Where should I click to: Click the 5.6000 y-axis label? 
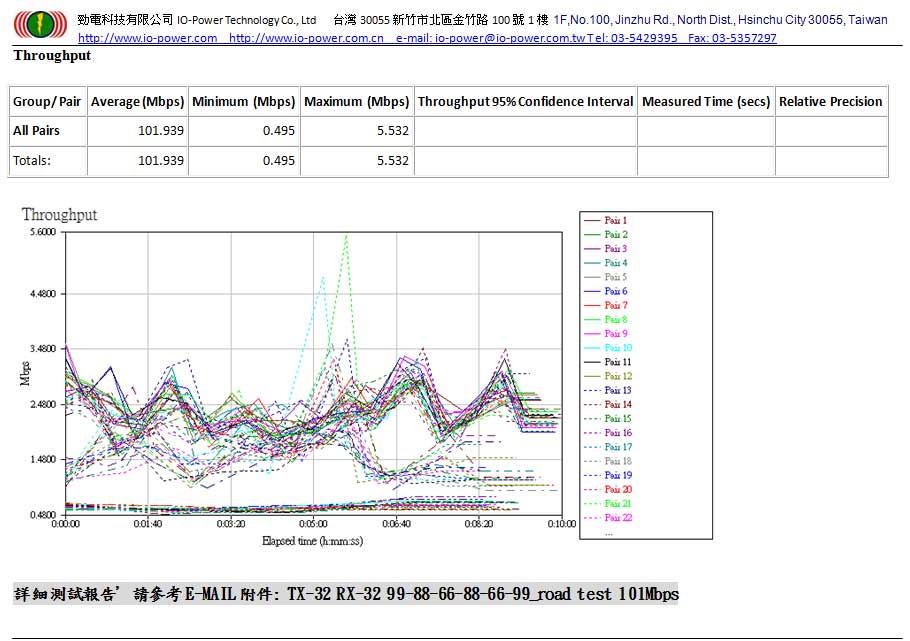pos(43,232)
